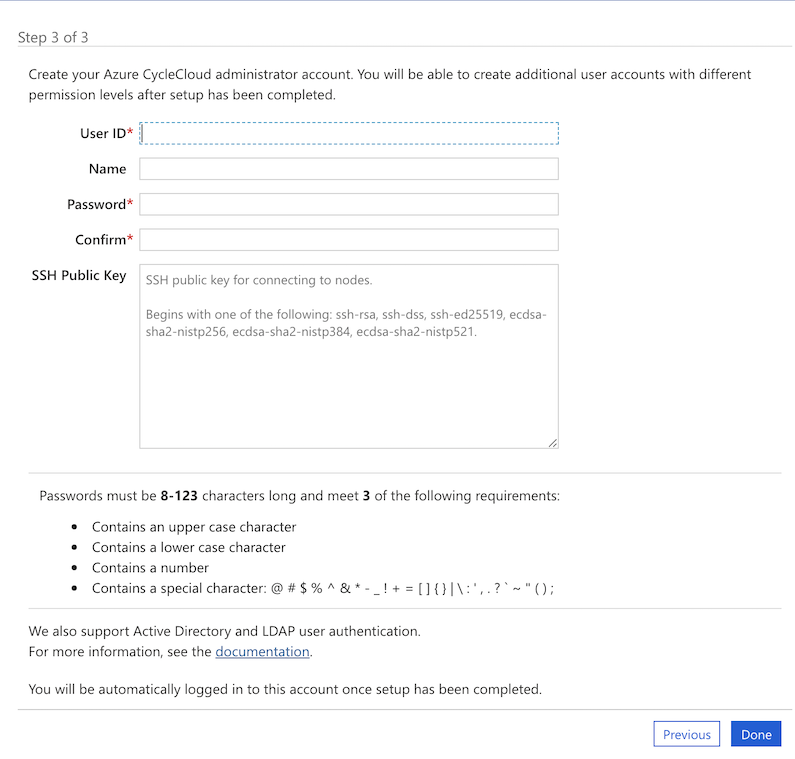Select the Password input box
The image size is (795, 759).
348,204
